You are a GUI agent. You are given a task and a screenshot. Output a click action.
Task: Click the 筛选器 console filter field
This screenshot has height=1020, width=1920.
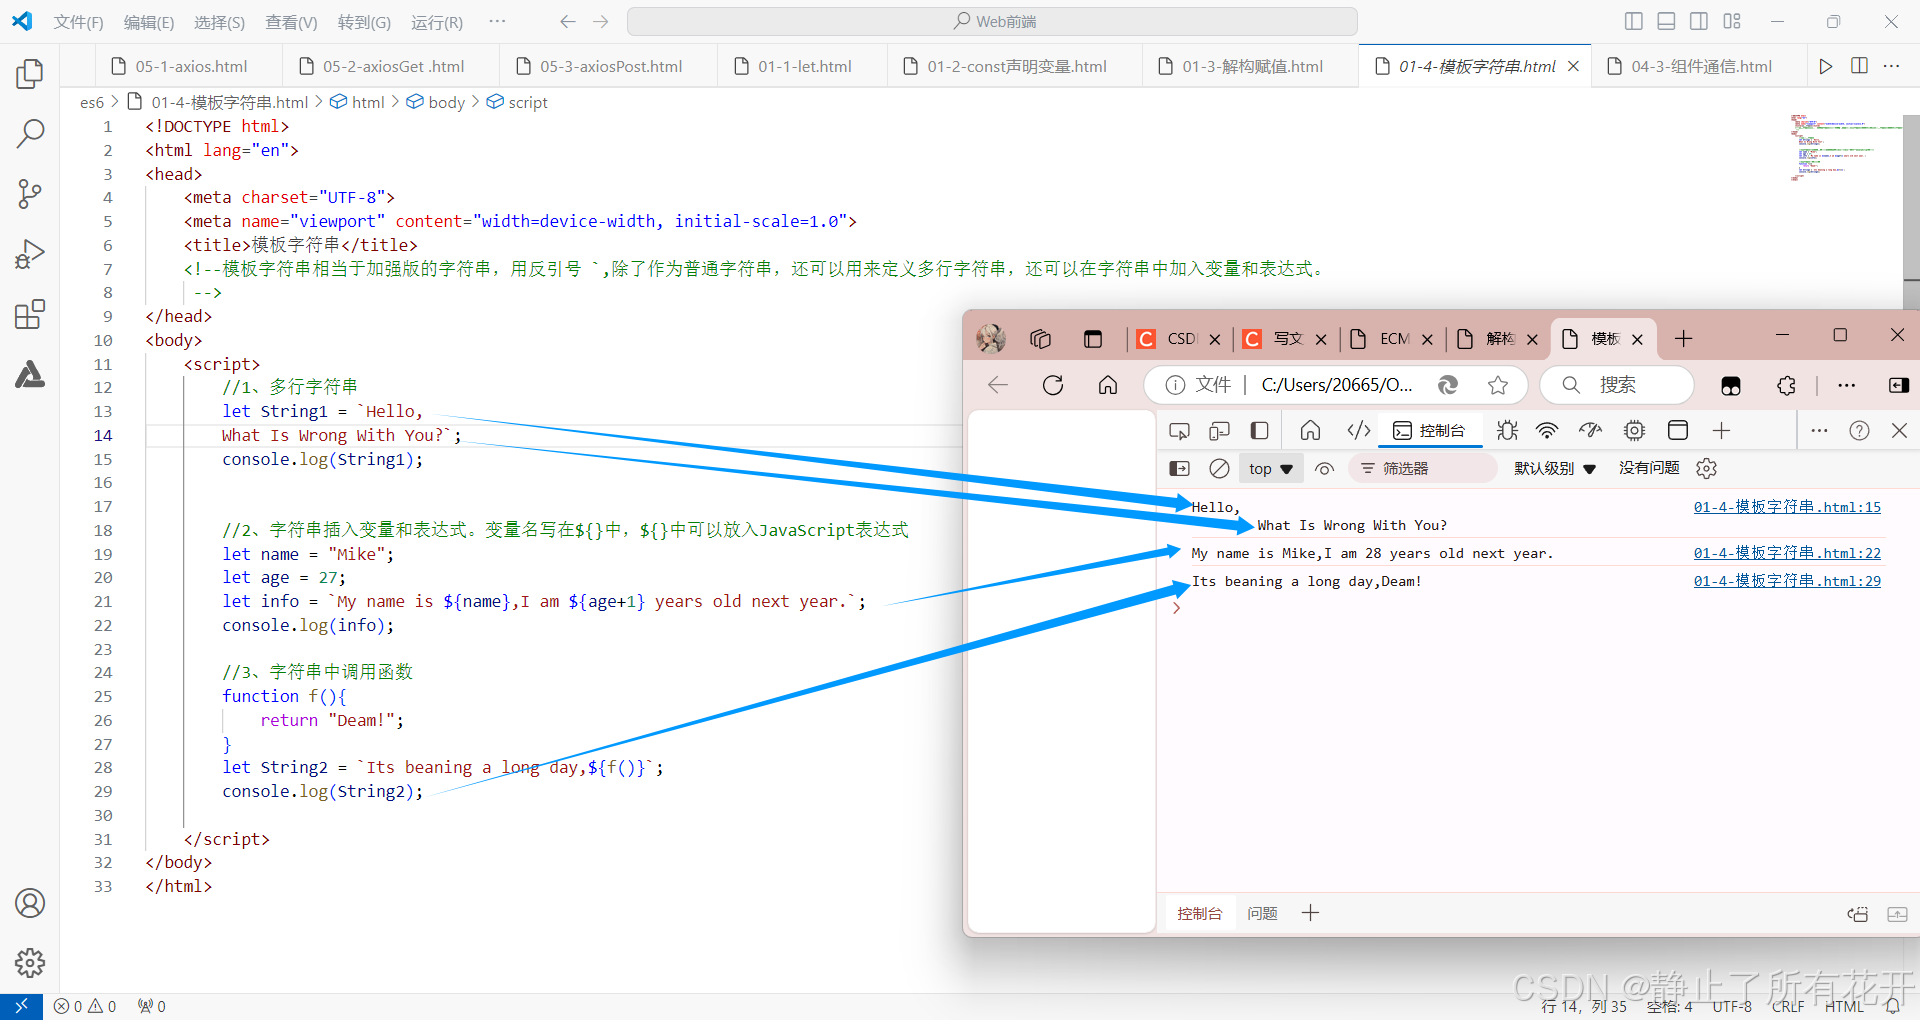[1423, 468]
